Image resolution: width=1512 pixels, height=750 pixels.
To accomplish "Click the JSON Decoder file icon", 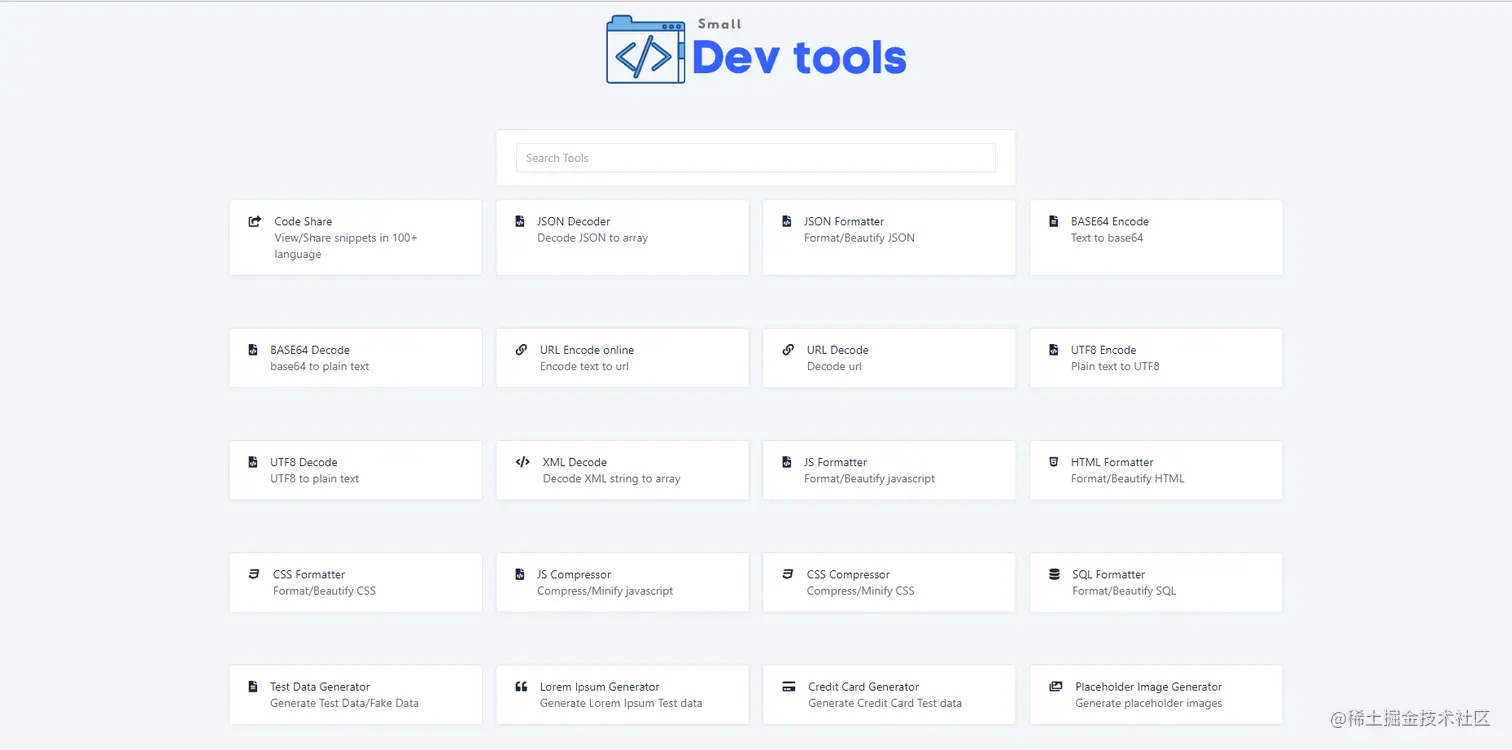I will click(x=519, y=221).
